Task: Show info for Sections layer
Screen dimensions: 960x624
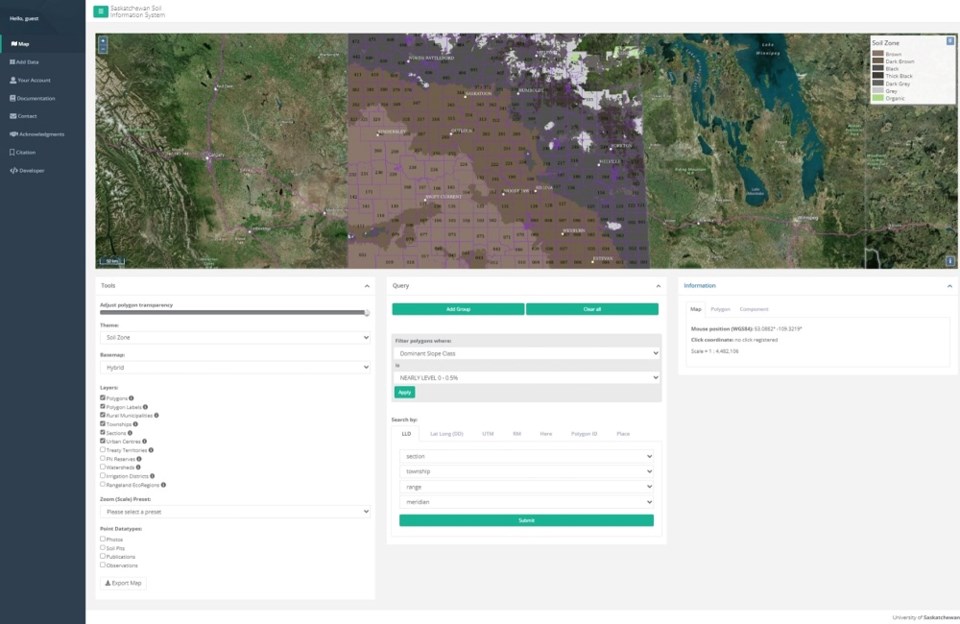Action: (x=130, y=433)
